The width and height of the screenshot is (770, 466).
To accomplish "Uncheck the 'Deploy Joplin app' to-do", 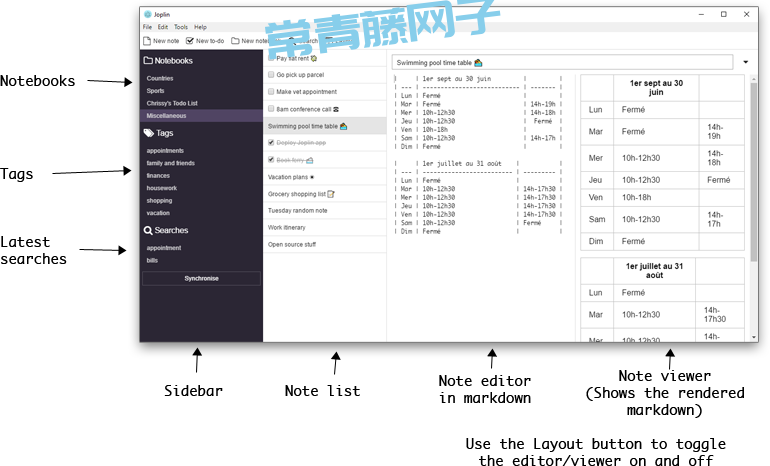I will point(271,143).
